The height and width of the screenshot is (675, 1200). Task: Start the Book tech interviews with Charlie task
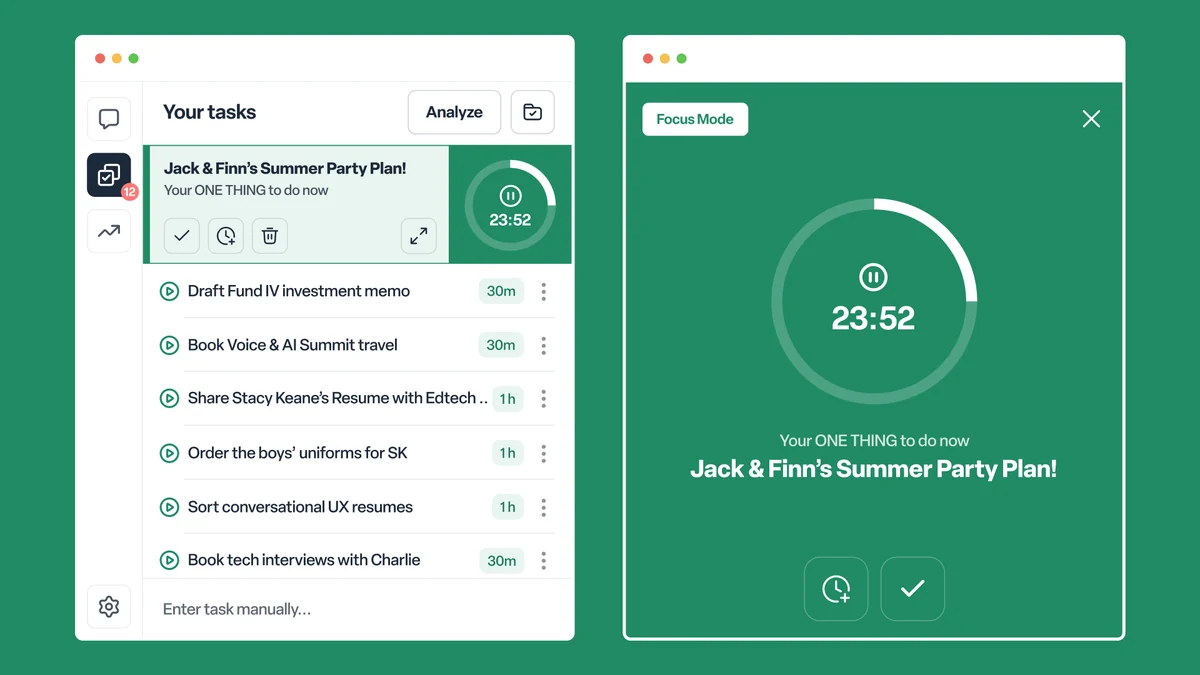169,560
